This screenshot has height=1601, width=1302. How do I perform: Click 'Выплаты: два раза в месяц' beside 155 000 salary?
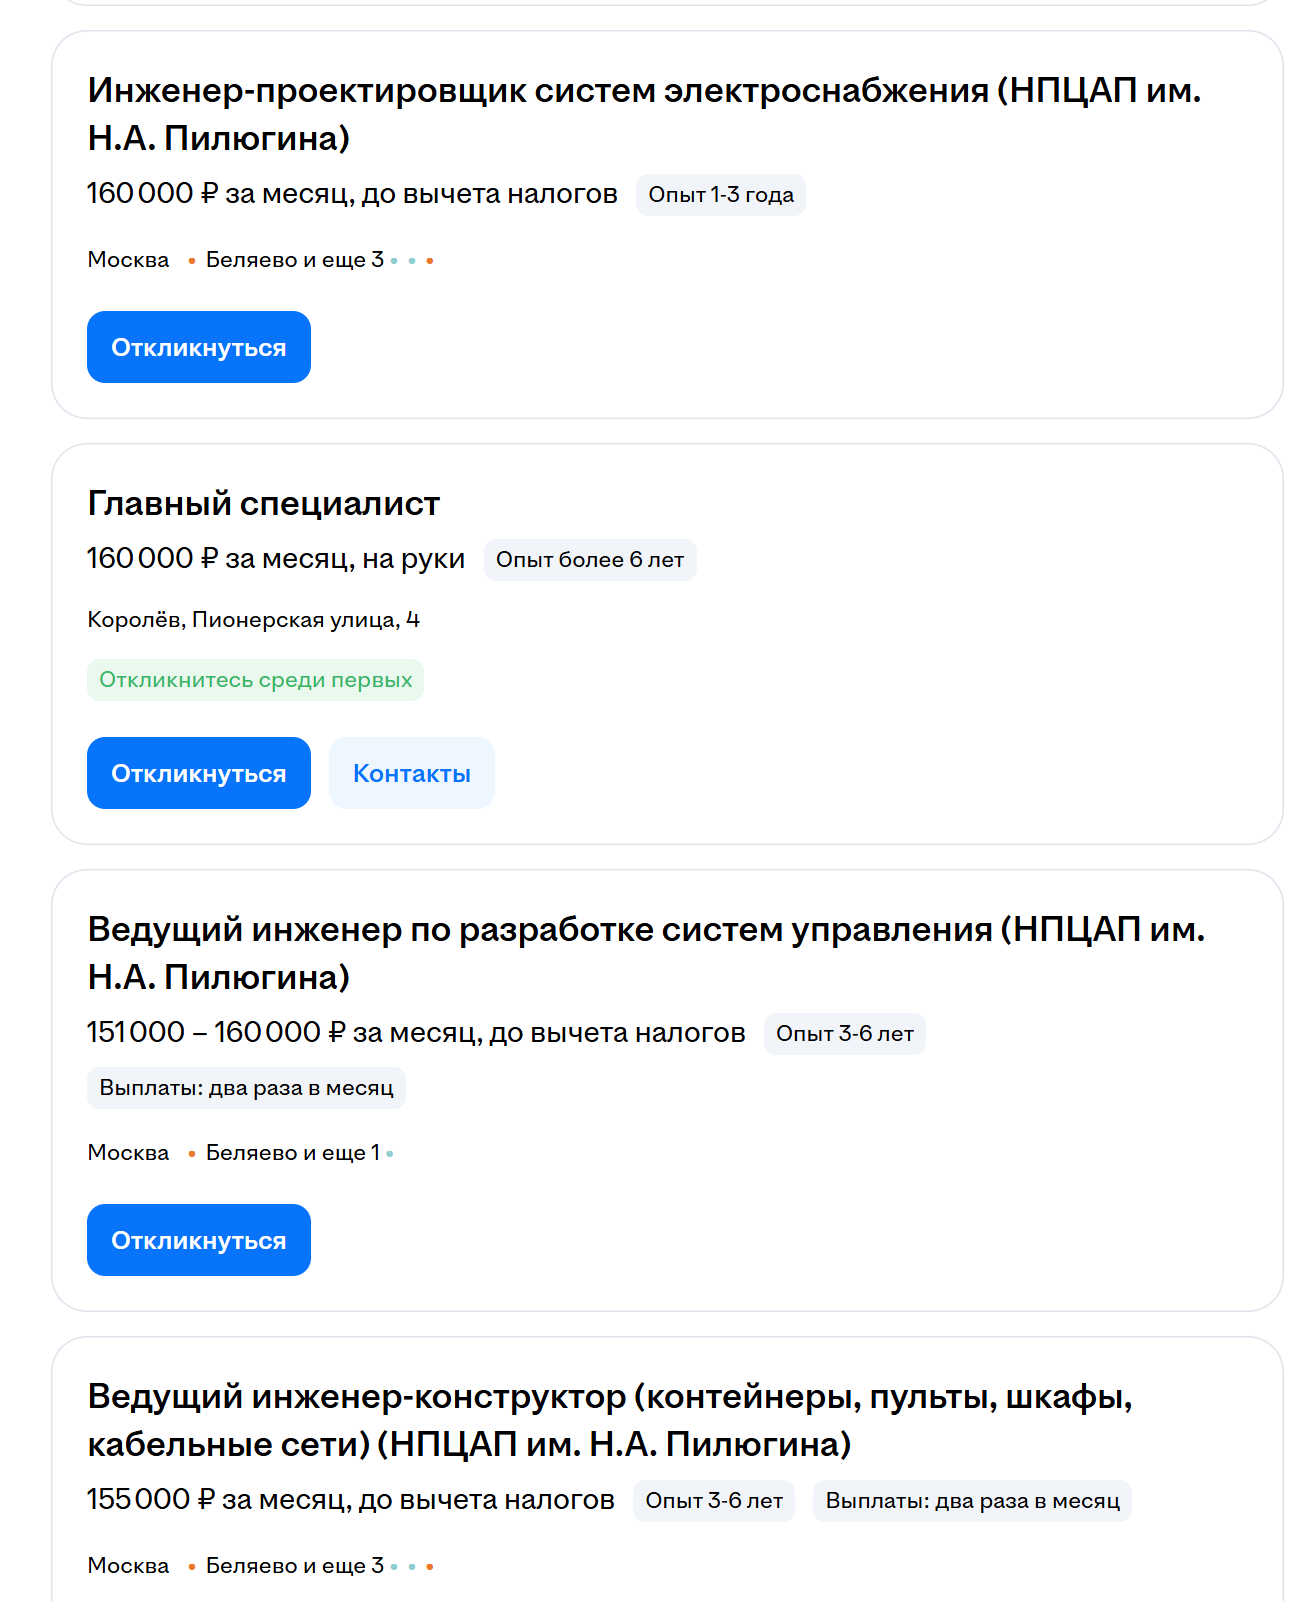point(971,1501)
